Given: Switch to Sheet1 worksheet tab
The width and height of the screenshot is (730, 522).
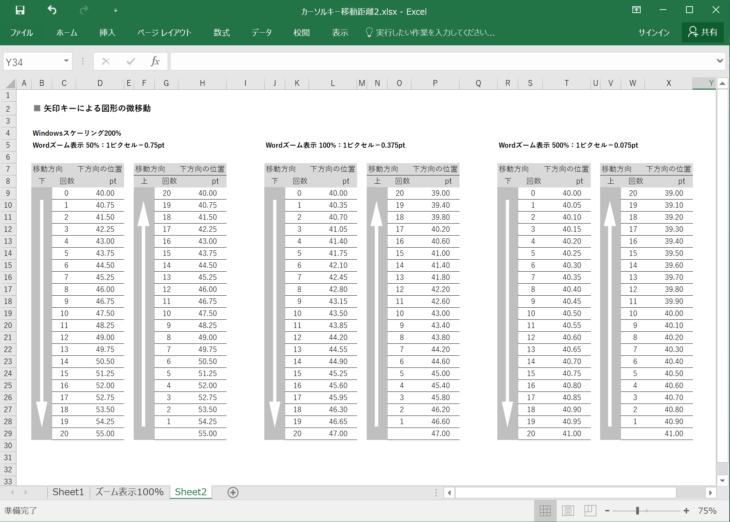Looking at the screenshot, I should pos(68,492).
